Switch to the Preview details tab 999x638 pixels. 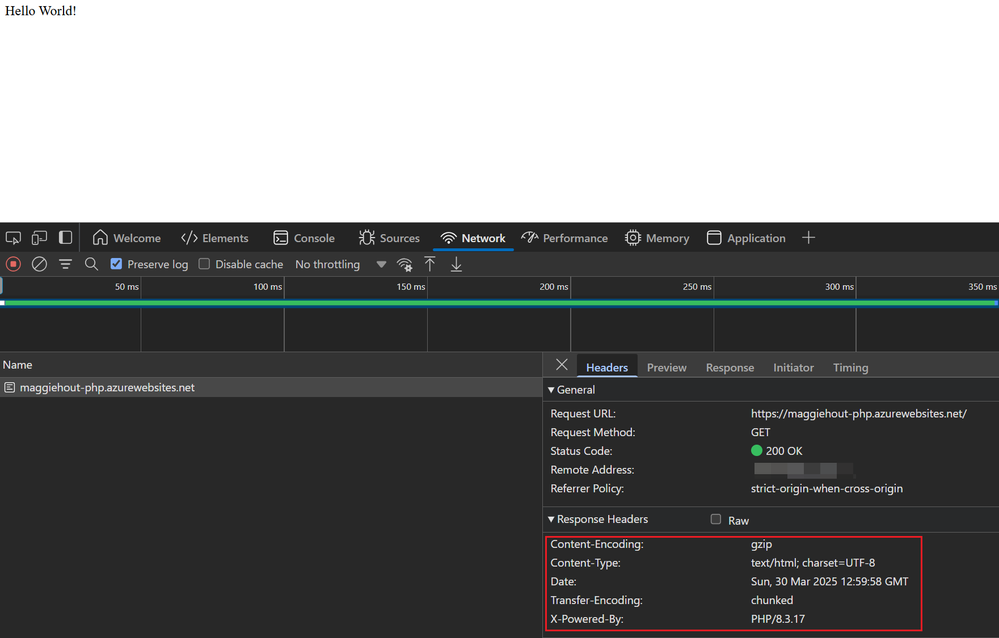tap(666, 367)
